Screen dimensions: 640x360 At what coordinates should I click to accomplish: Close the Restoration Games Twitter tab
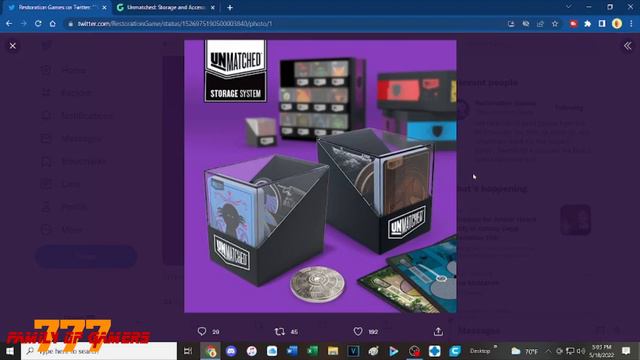[104, 7]
